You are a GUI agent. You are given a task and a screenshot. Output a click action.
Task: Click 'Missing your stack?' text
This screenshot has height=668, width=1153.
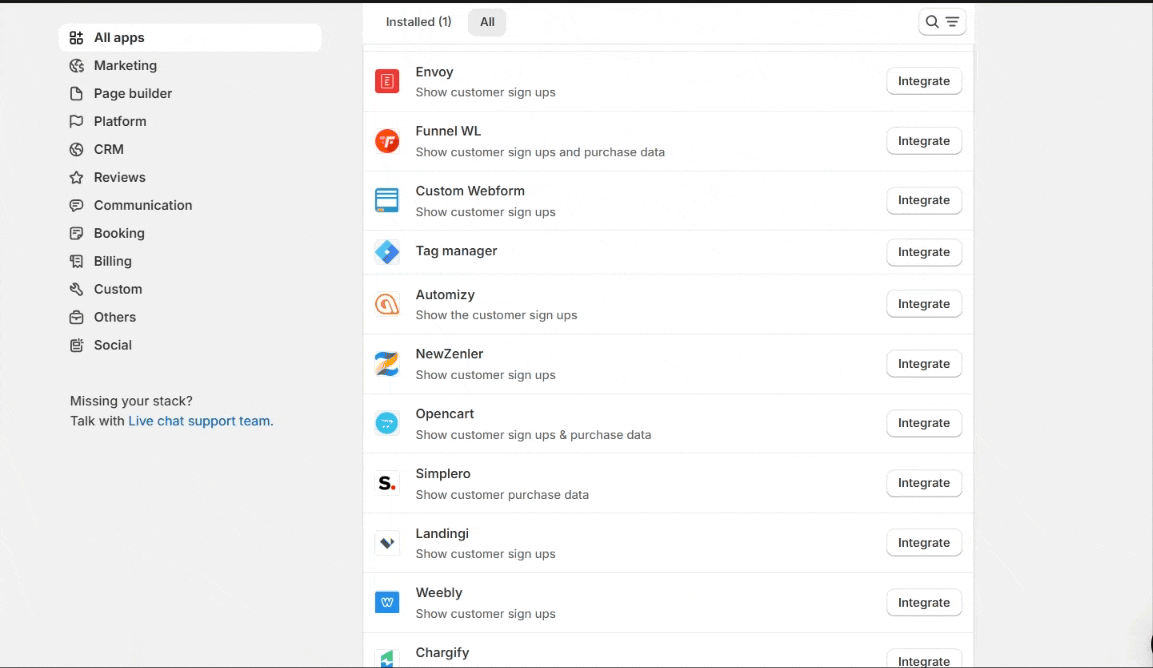point(131,401)
